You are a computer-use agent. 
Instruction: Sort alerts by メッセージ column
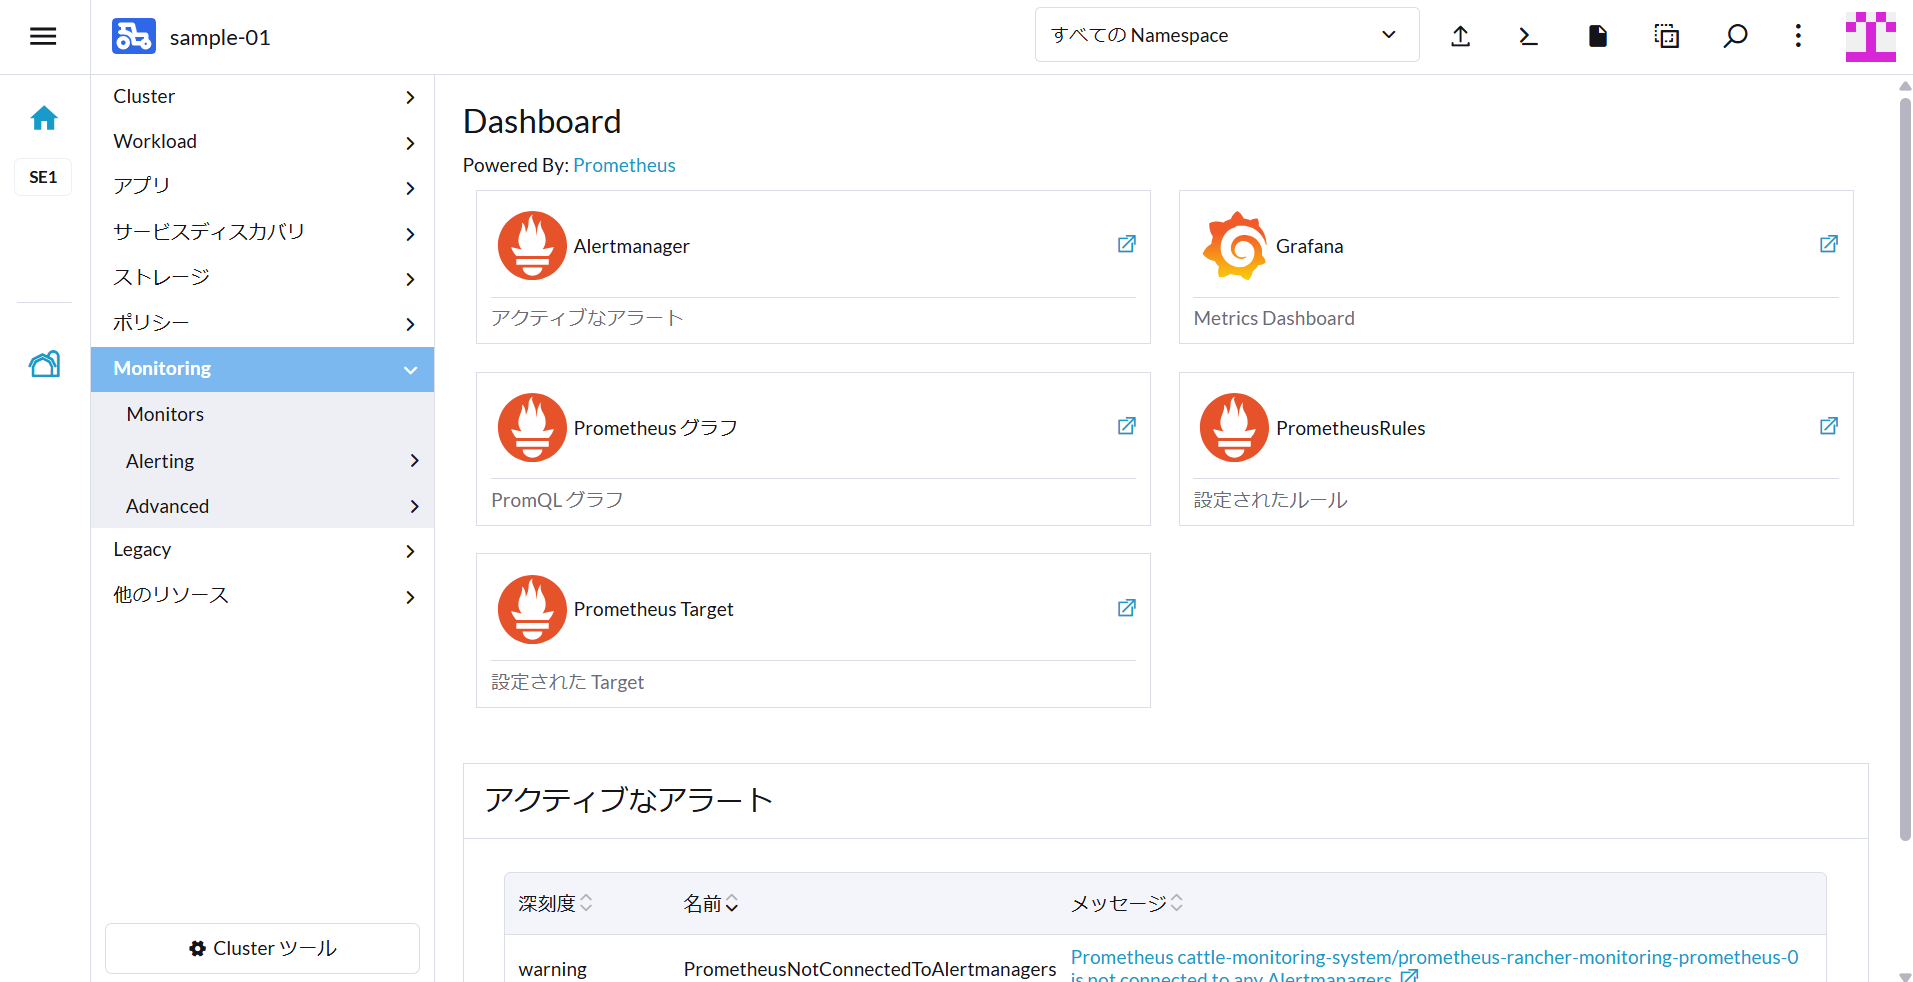tap(1127, 903)
